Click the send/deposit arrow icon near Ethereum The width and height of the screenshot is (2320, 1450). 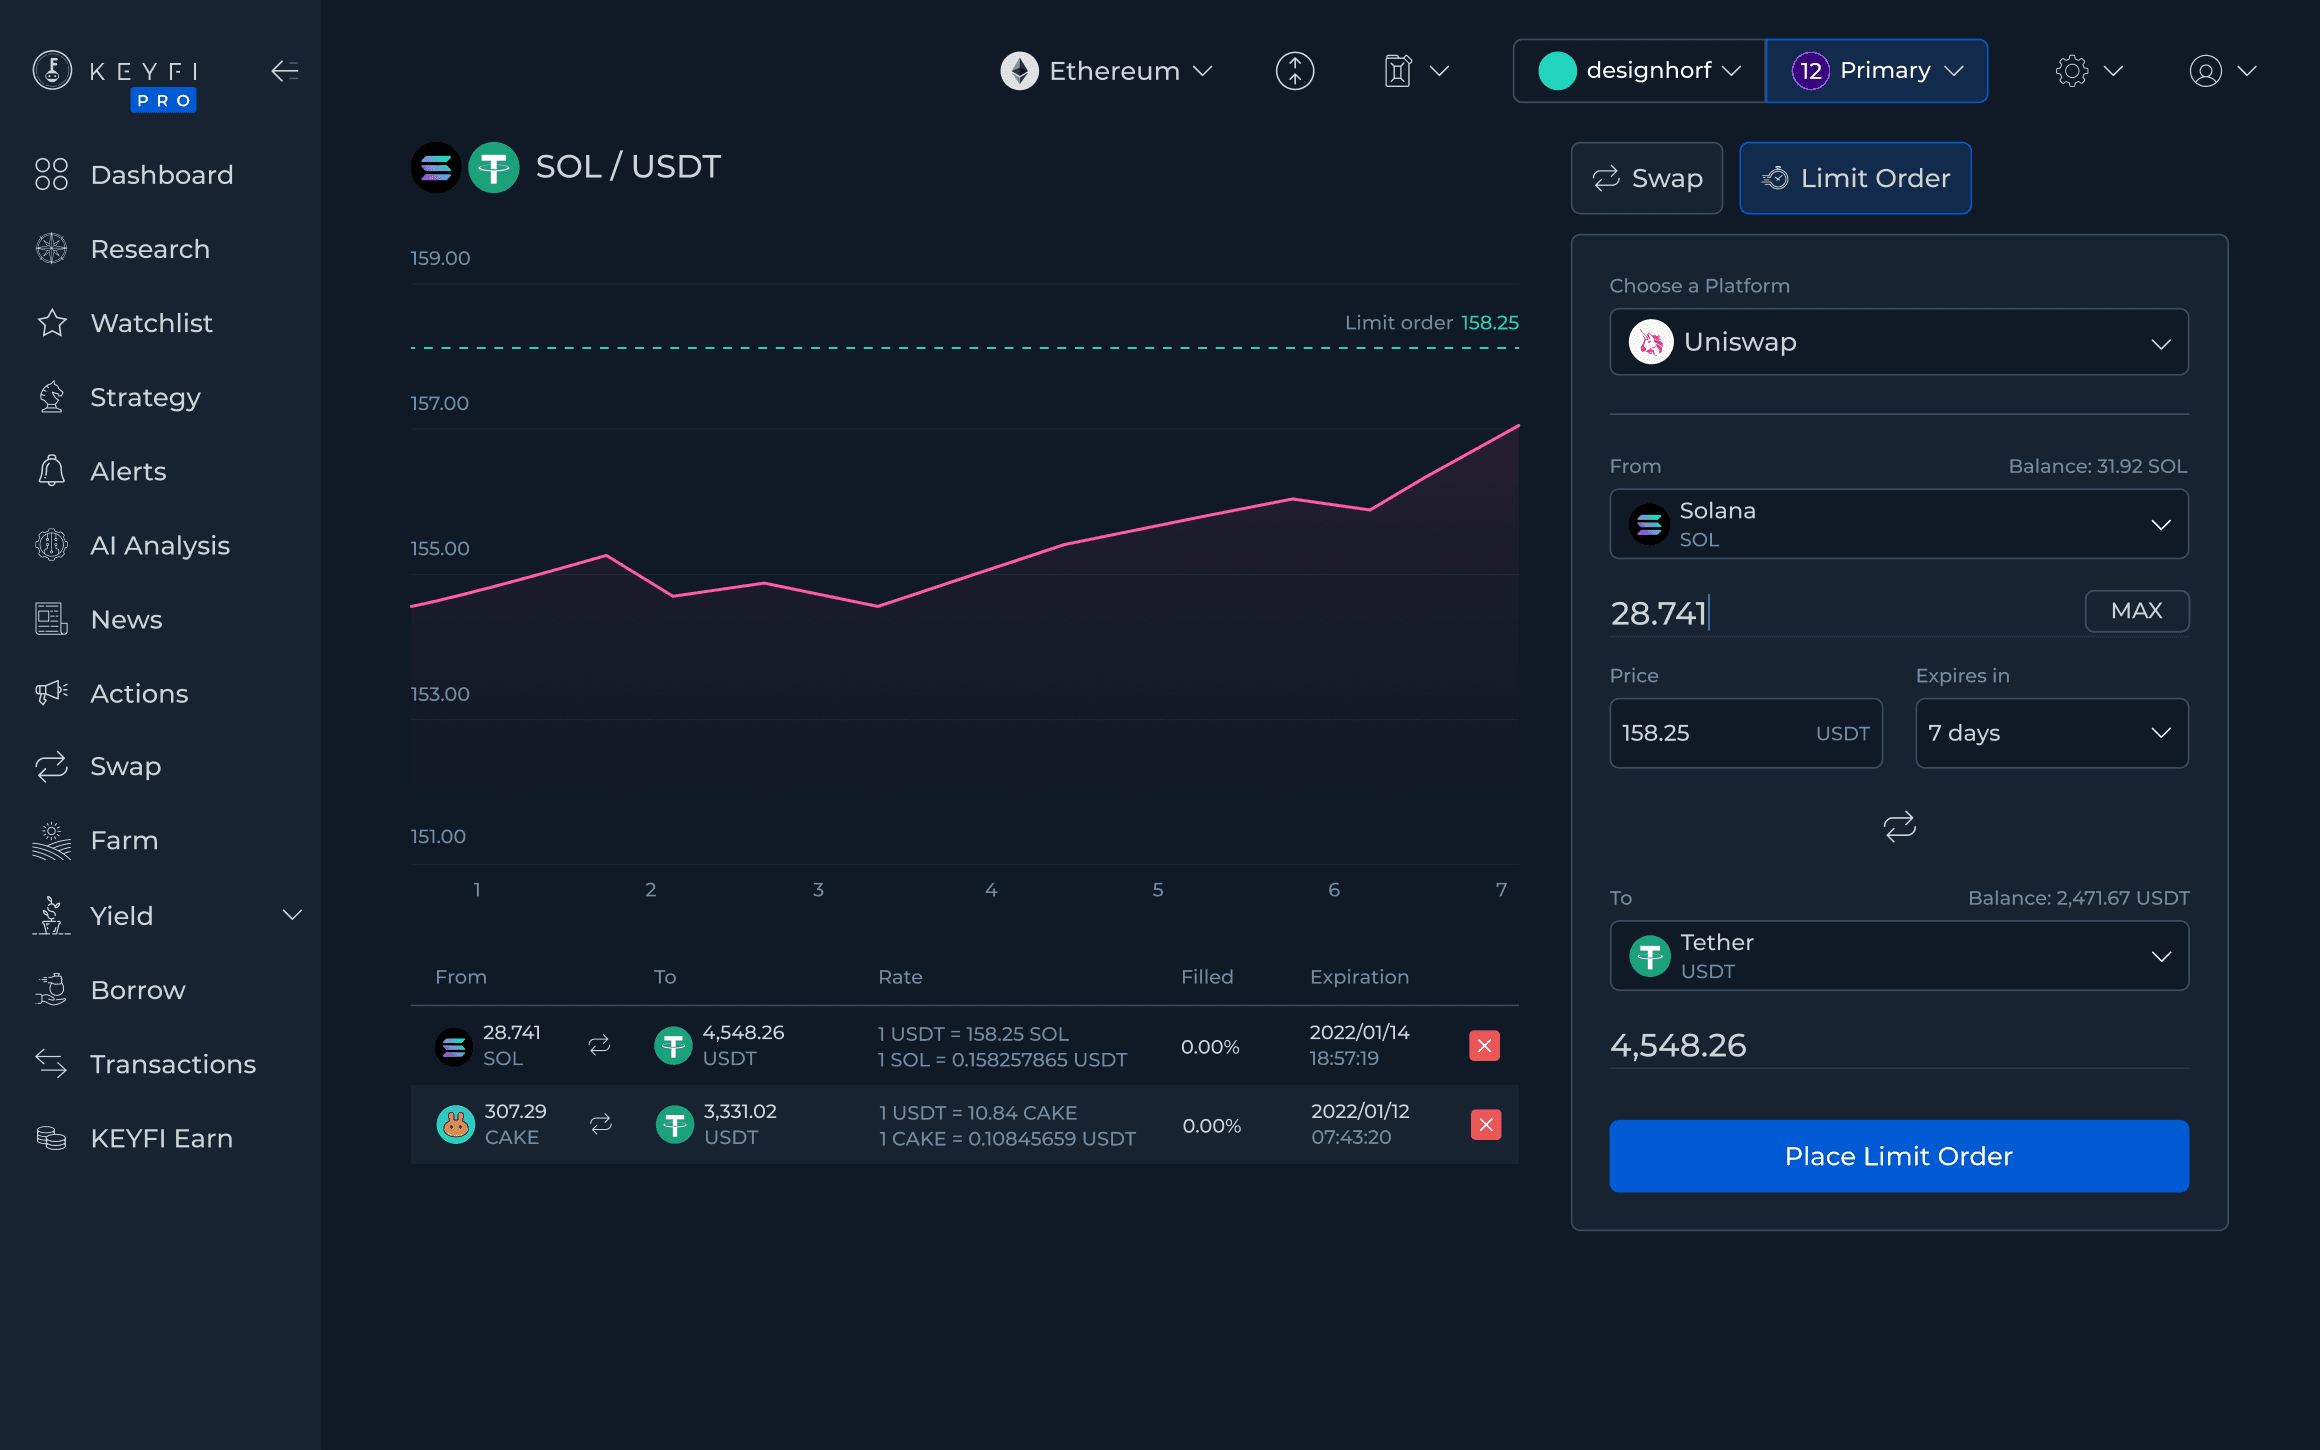click(1294, 70)
